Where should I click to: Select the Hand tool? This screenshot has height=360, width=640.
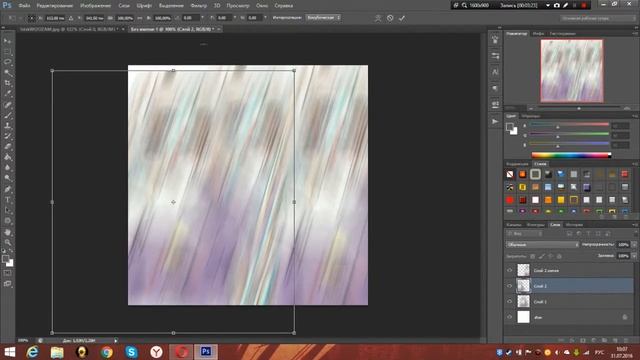tap(7, 232)
